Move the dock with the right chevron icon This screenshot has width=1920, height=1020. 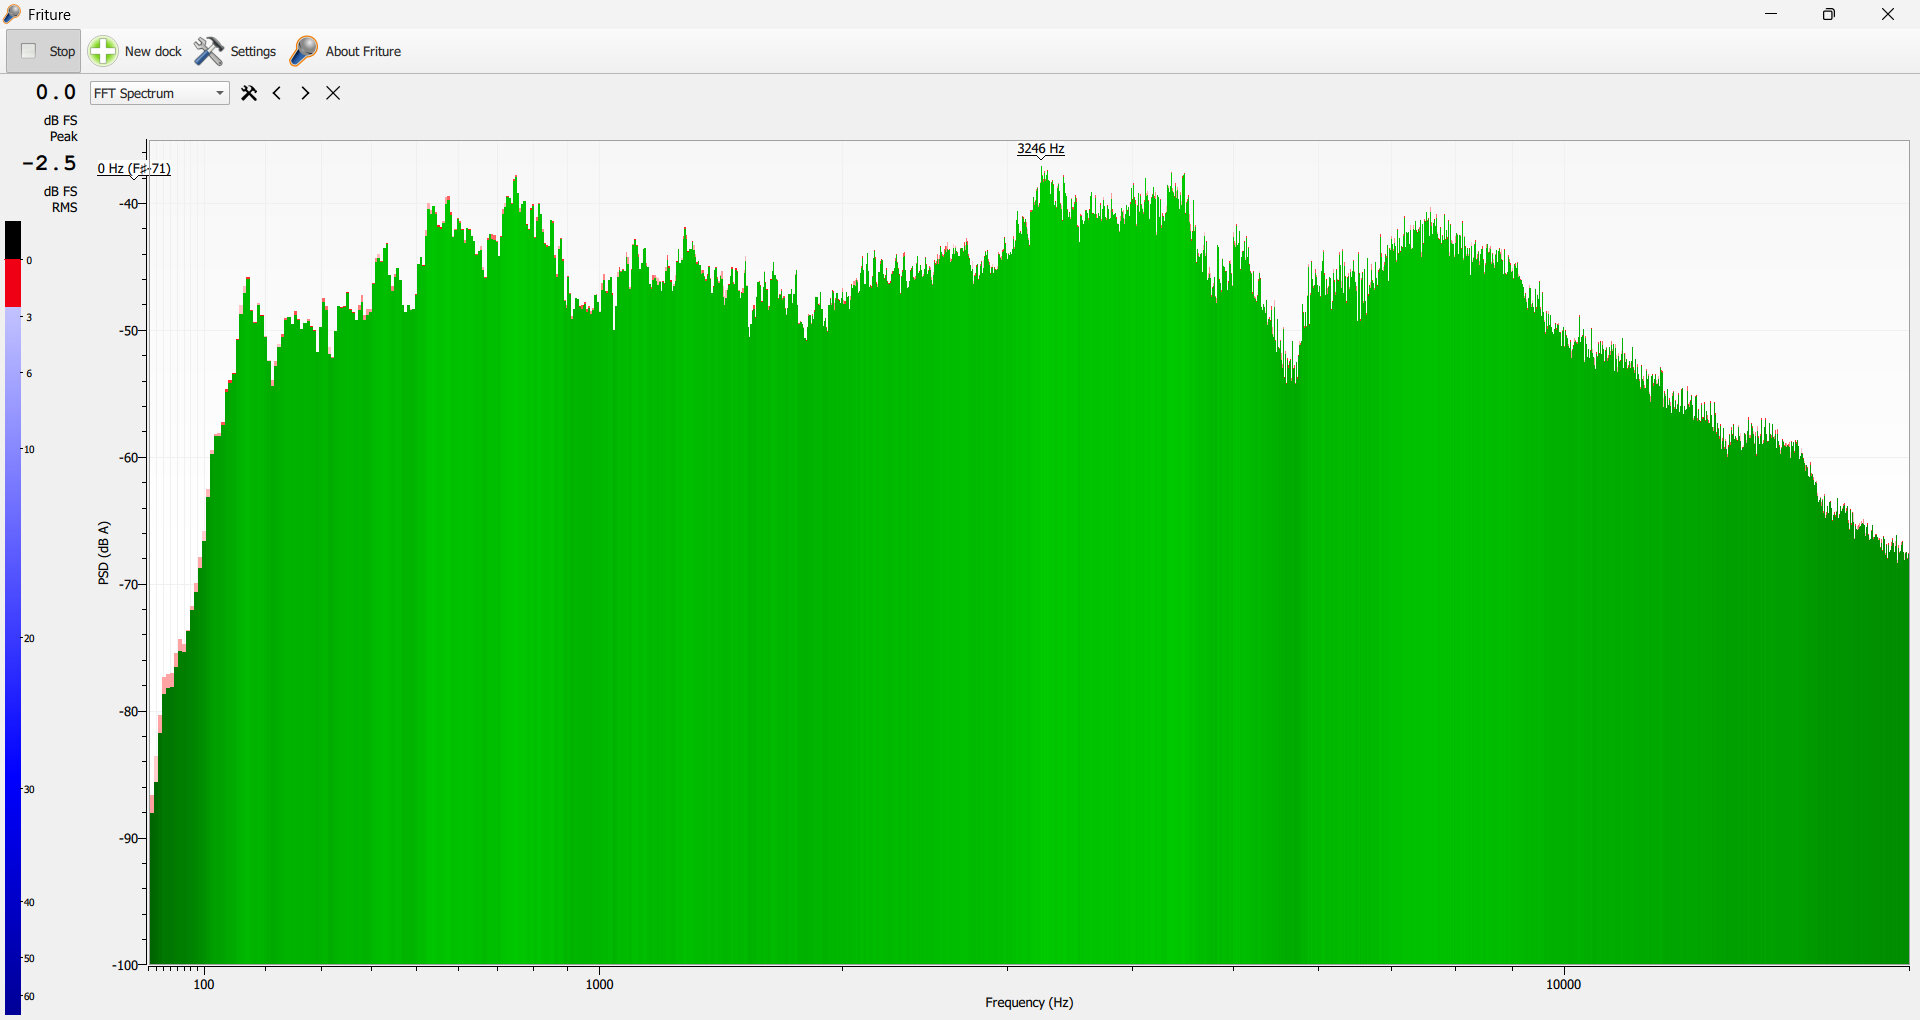305,93
